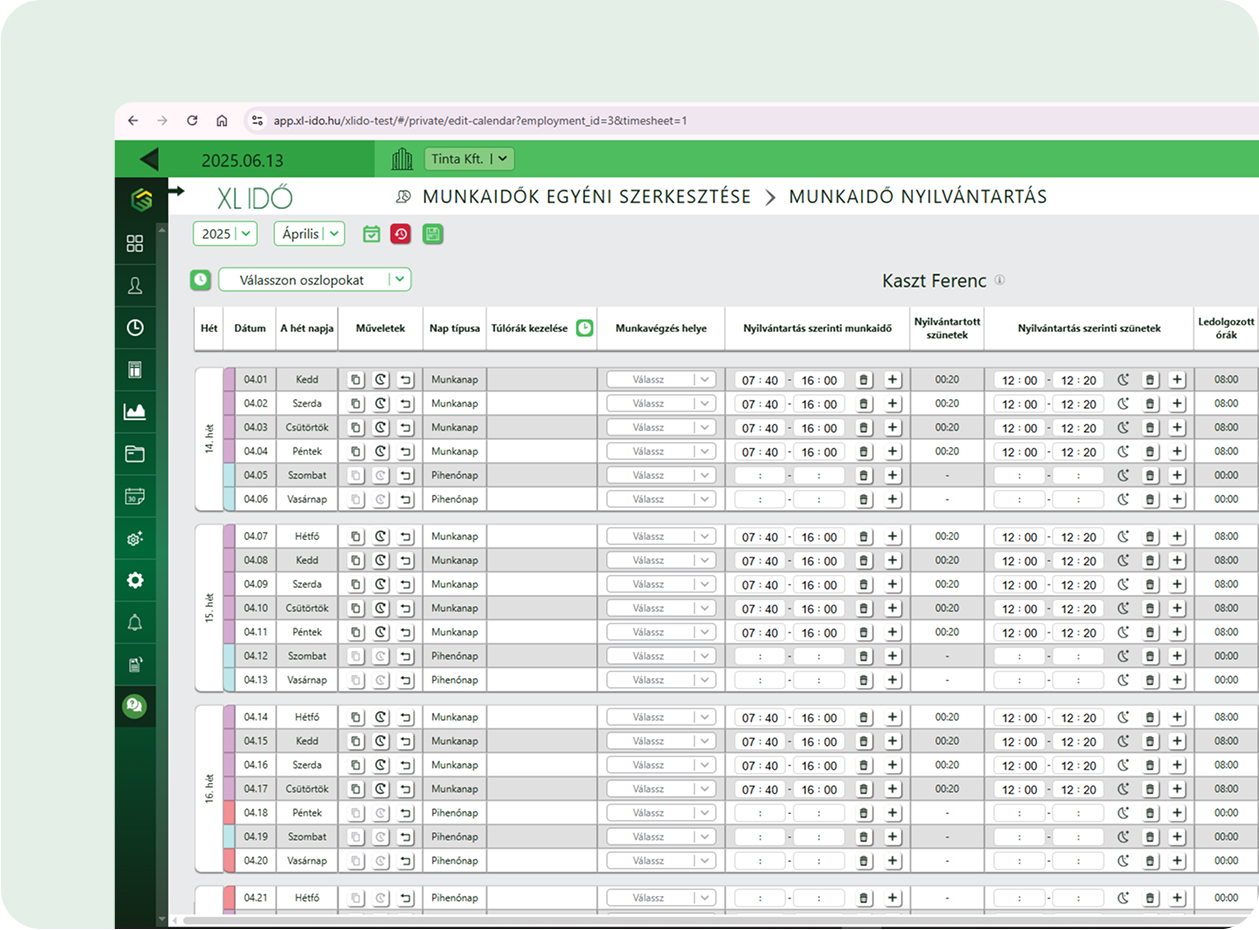Open the table layout icon in sidebar

pyautogui.click(x=135, y=369)
